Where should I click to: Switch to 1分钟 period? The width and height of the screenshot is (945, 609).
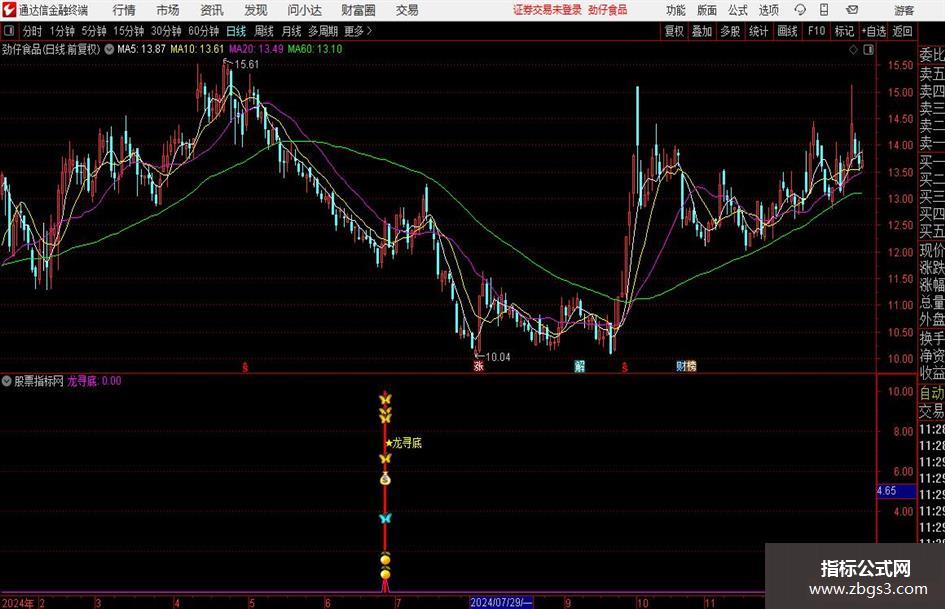tap(62, 31)
